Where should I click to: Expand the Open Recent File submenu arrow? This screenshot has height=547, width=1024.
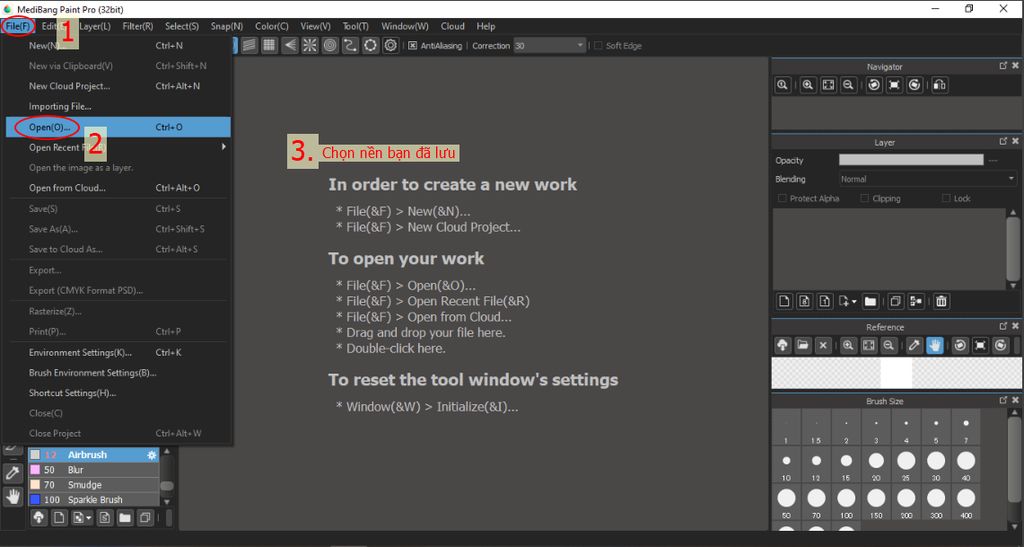223,147
